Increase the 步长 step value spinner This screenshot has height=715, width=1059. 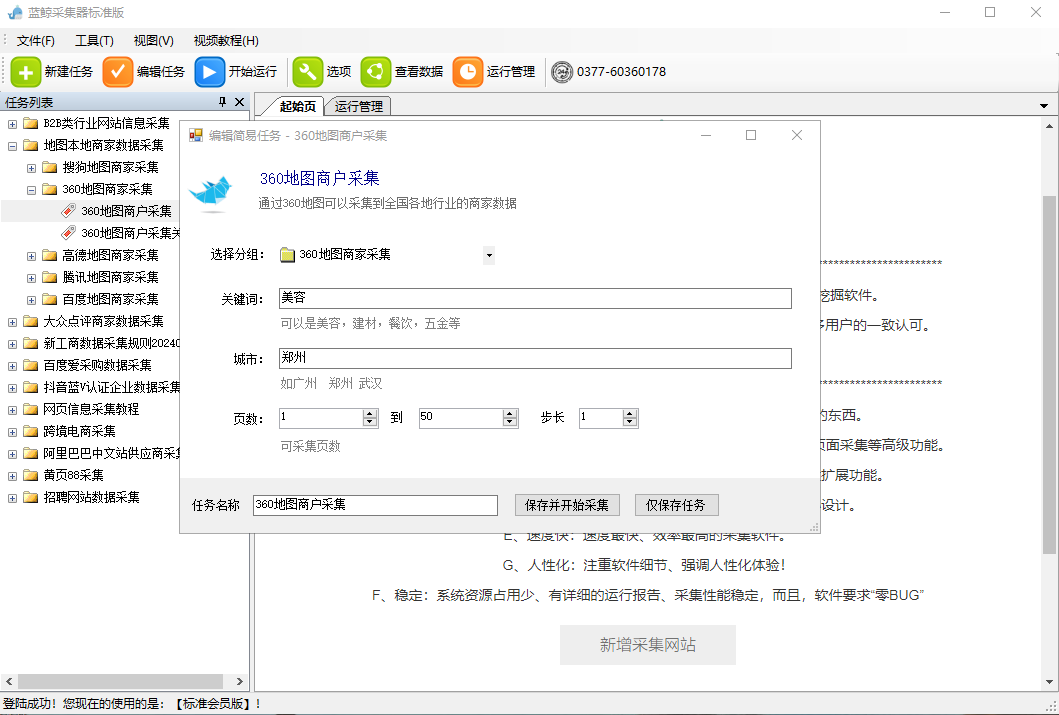tap(630, 414)
